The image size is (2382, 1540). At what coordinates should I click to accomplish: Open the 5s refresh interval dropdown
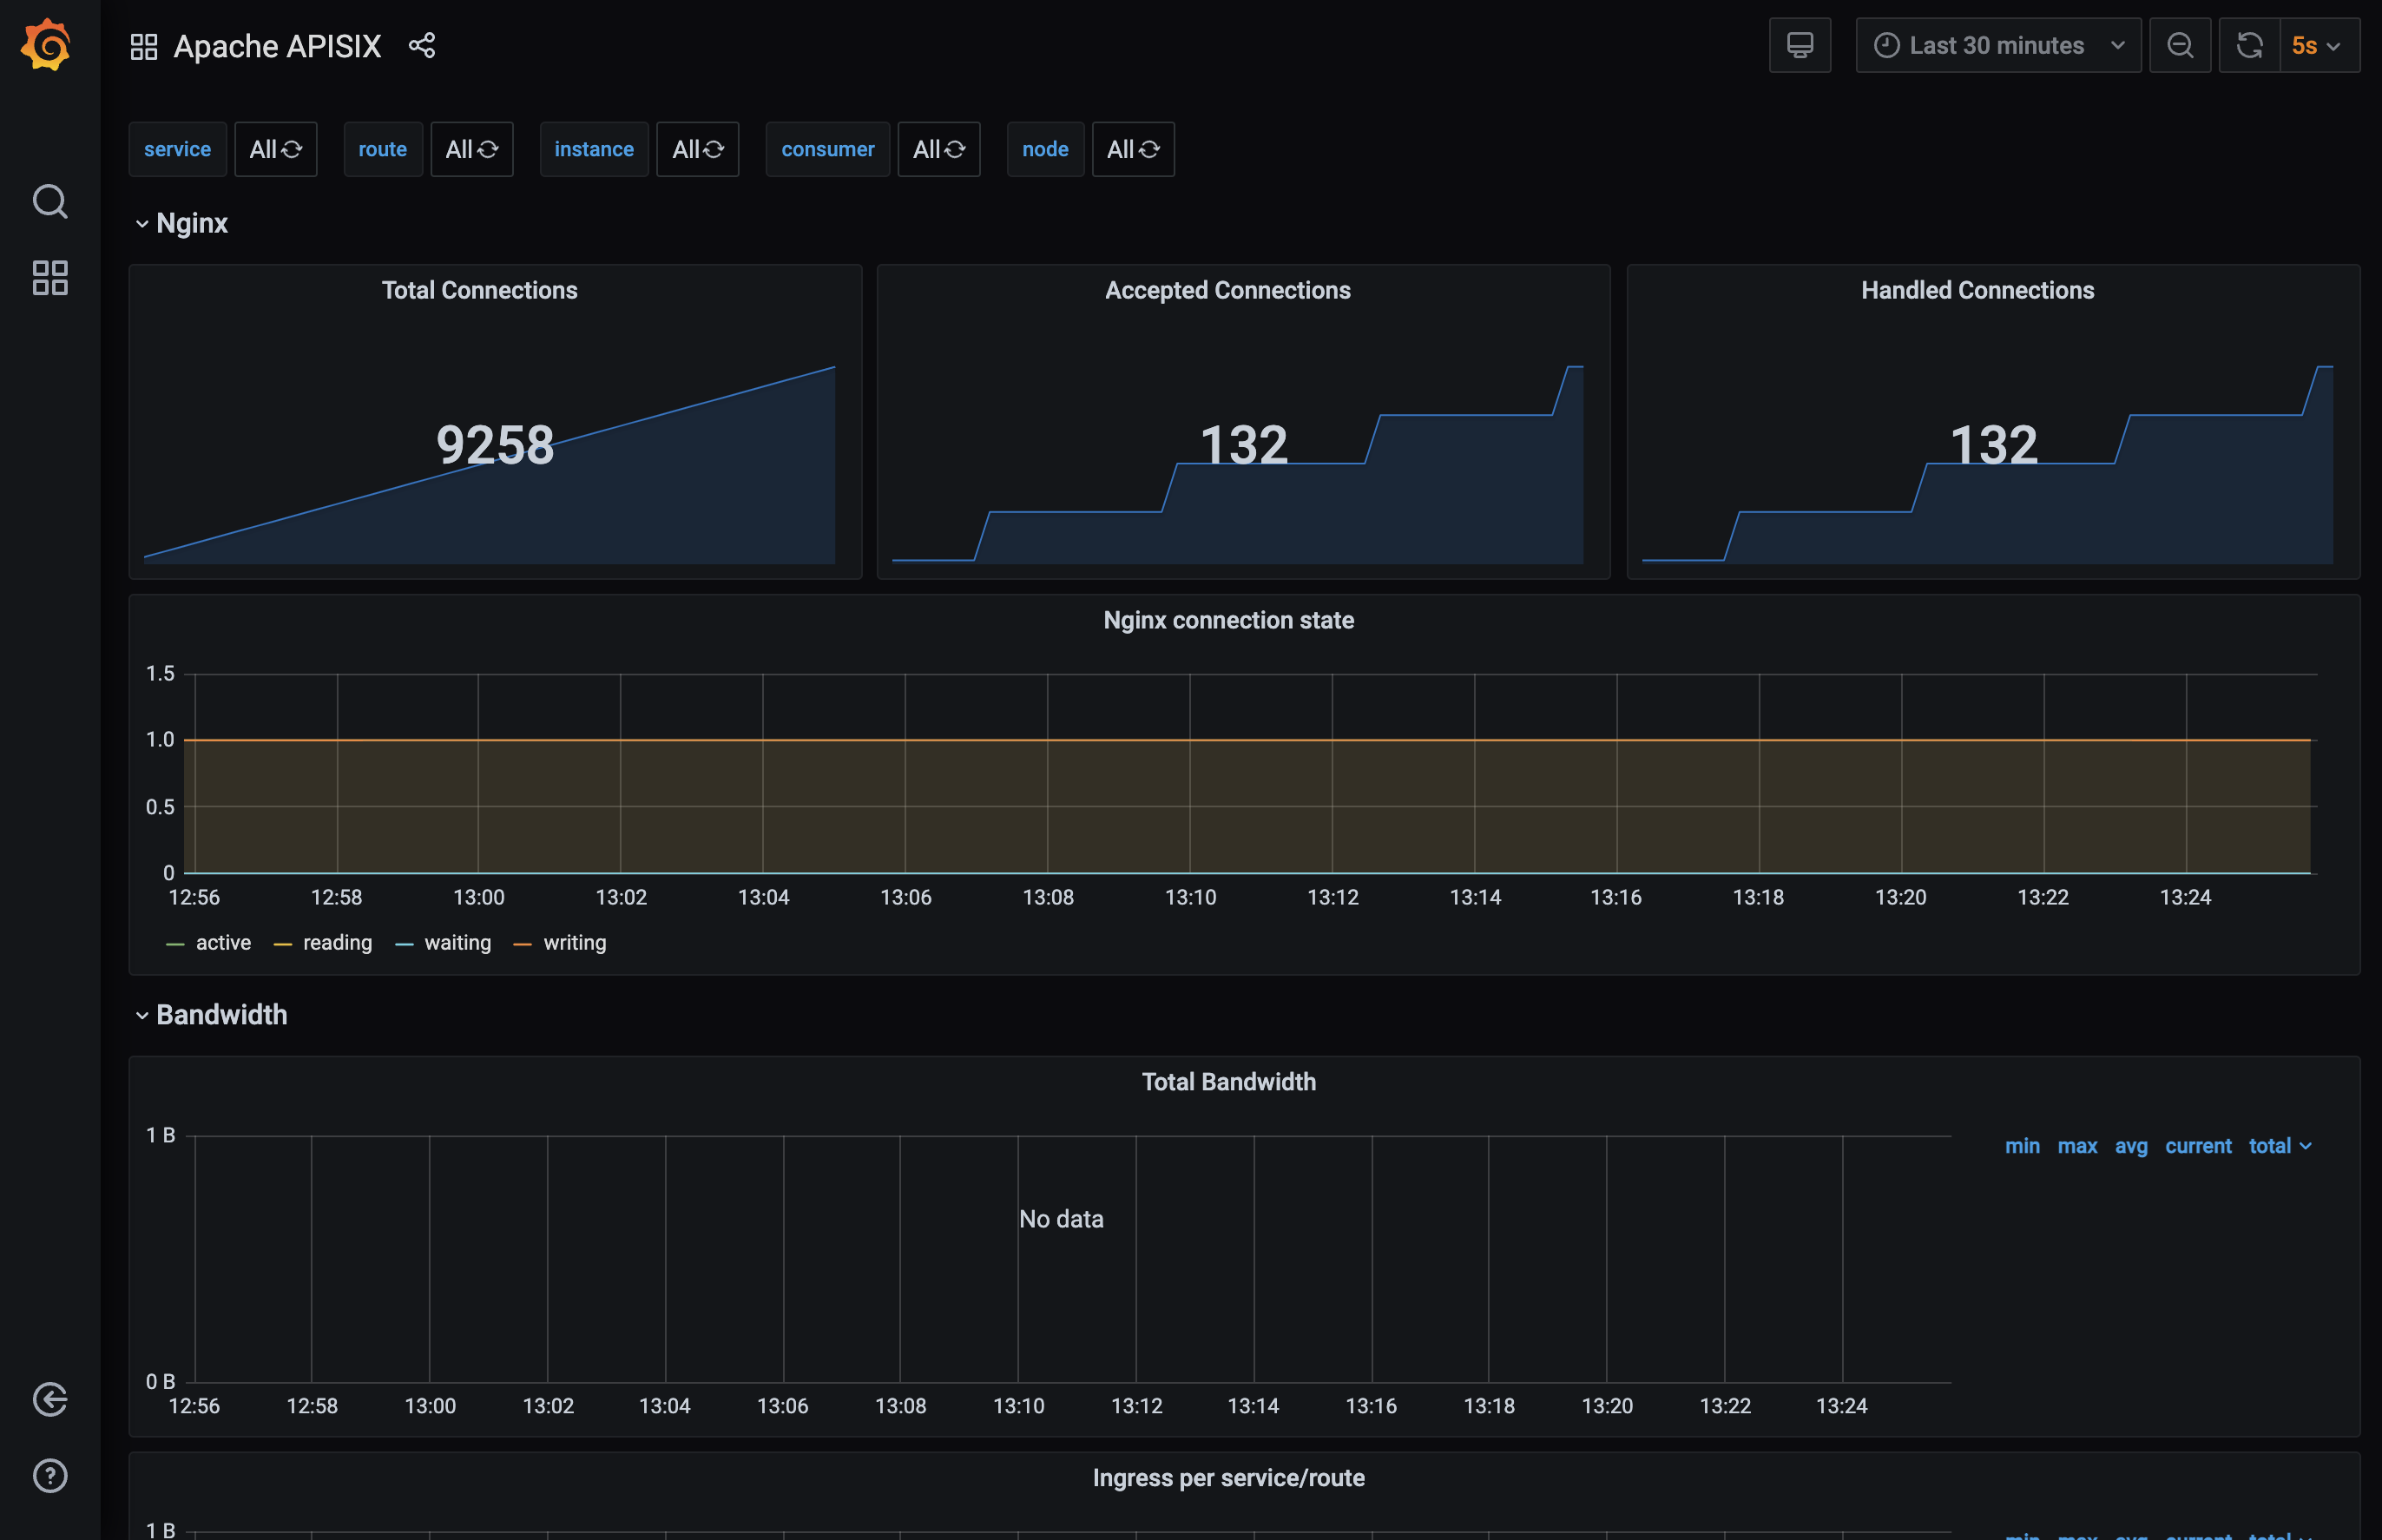2319,45
